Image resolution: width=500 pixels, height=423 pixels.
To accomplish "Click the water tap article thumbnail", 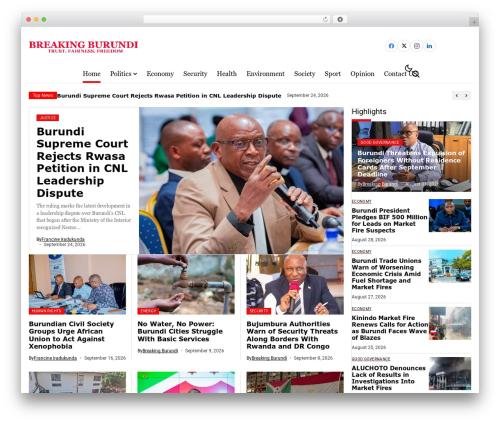I will coord(186,284).
